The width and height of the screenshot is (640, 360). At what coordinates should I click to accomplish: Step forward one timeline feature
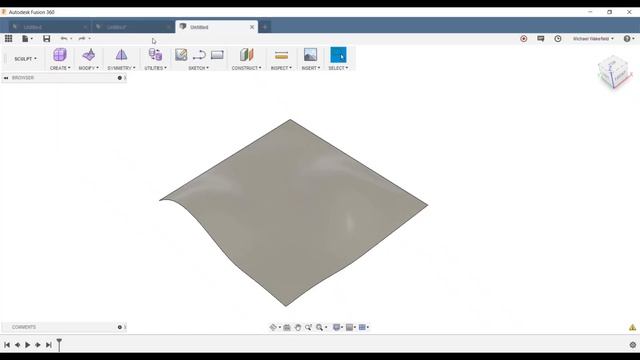point(38,345)
